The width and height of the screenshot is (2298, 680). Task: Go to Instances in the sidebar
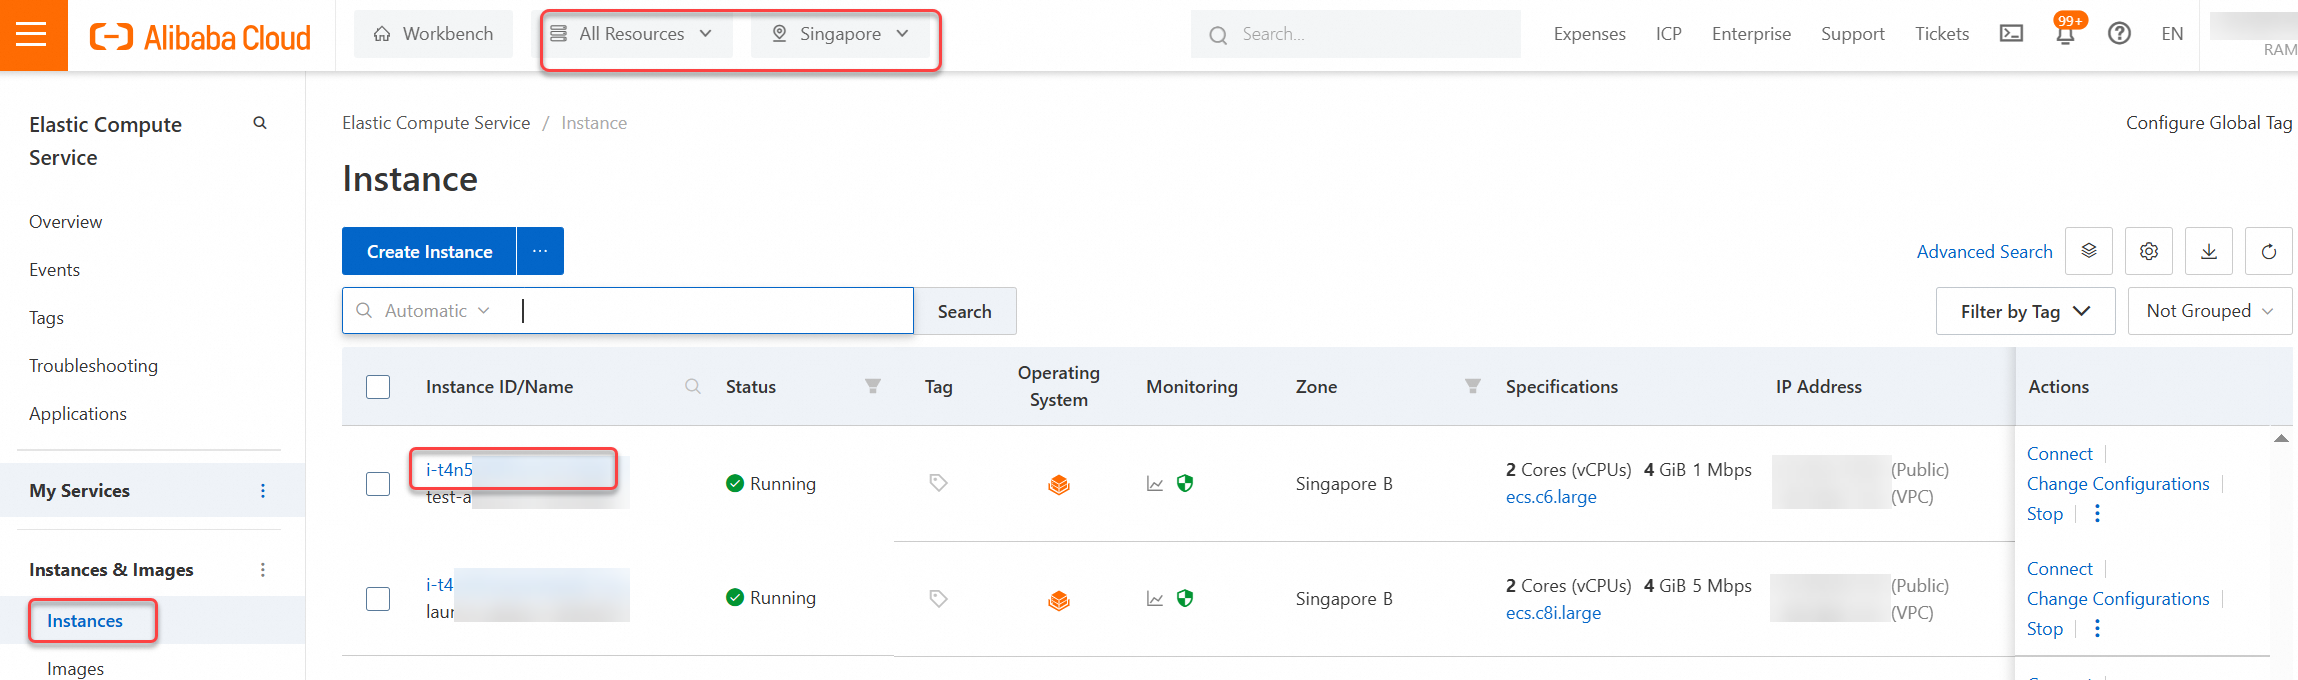(85, 621)
